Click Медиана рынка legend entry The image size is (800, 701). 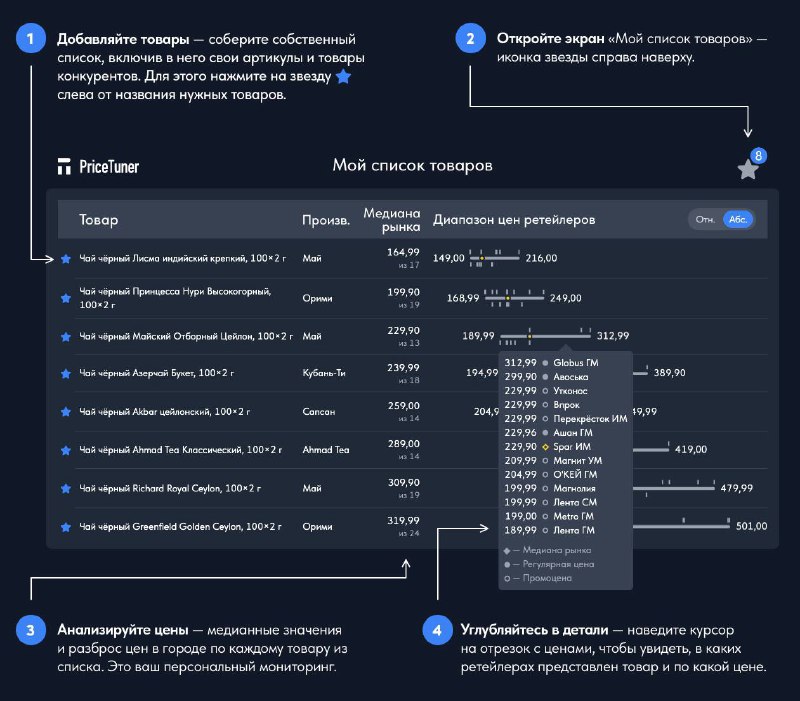pyautogui.click(x=547, y=550)
